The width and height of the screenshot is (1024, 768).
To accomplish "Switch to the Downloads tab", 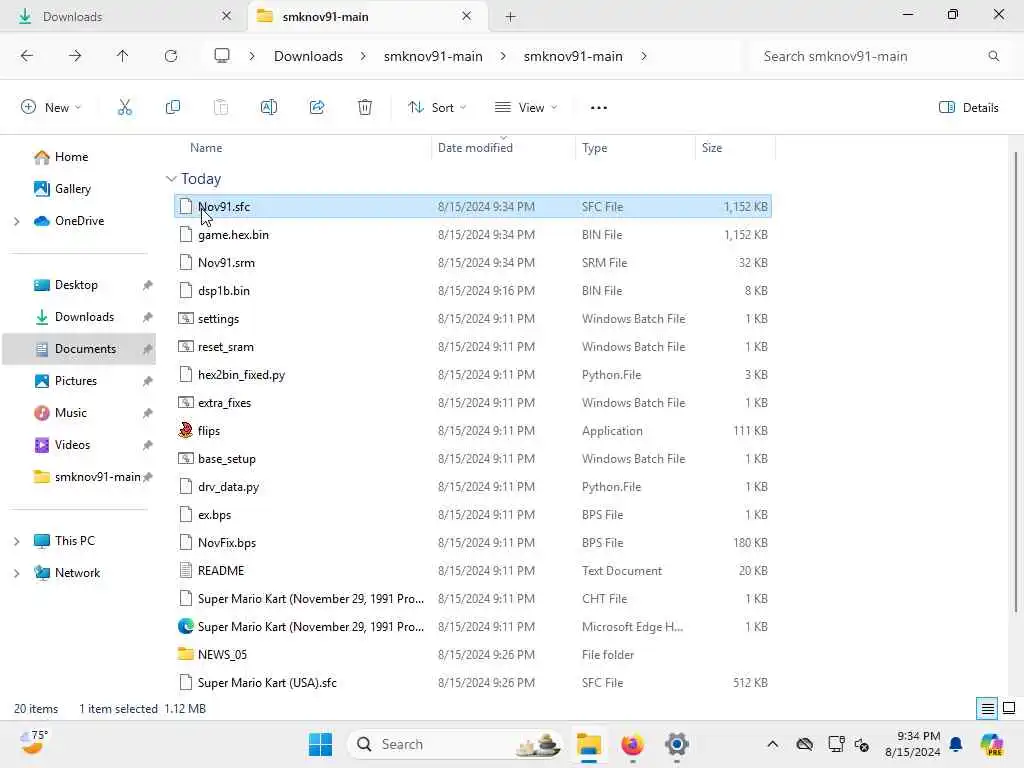I will 123,16.
